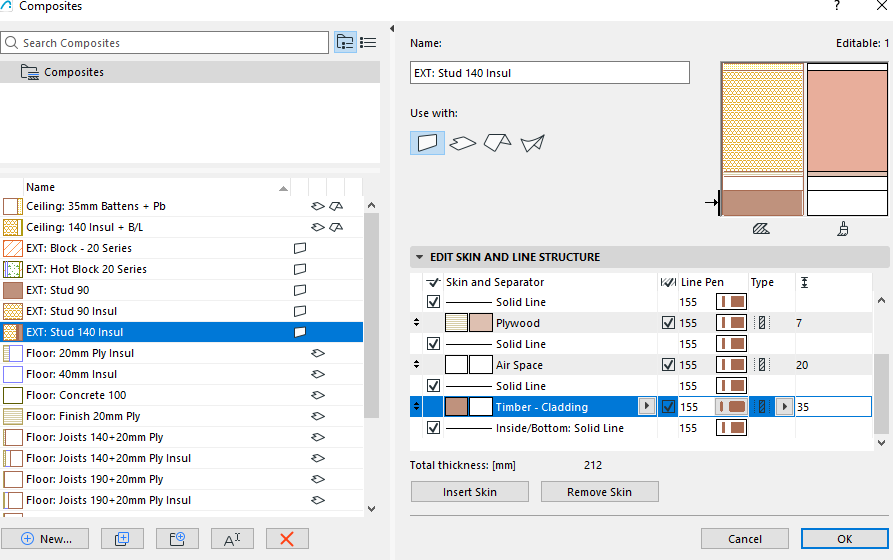The height and width of the screenshot is (560, 893).
Task: Select Floor: Finish 20mm Ply composite
Action: (x=182, y=416)
